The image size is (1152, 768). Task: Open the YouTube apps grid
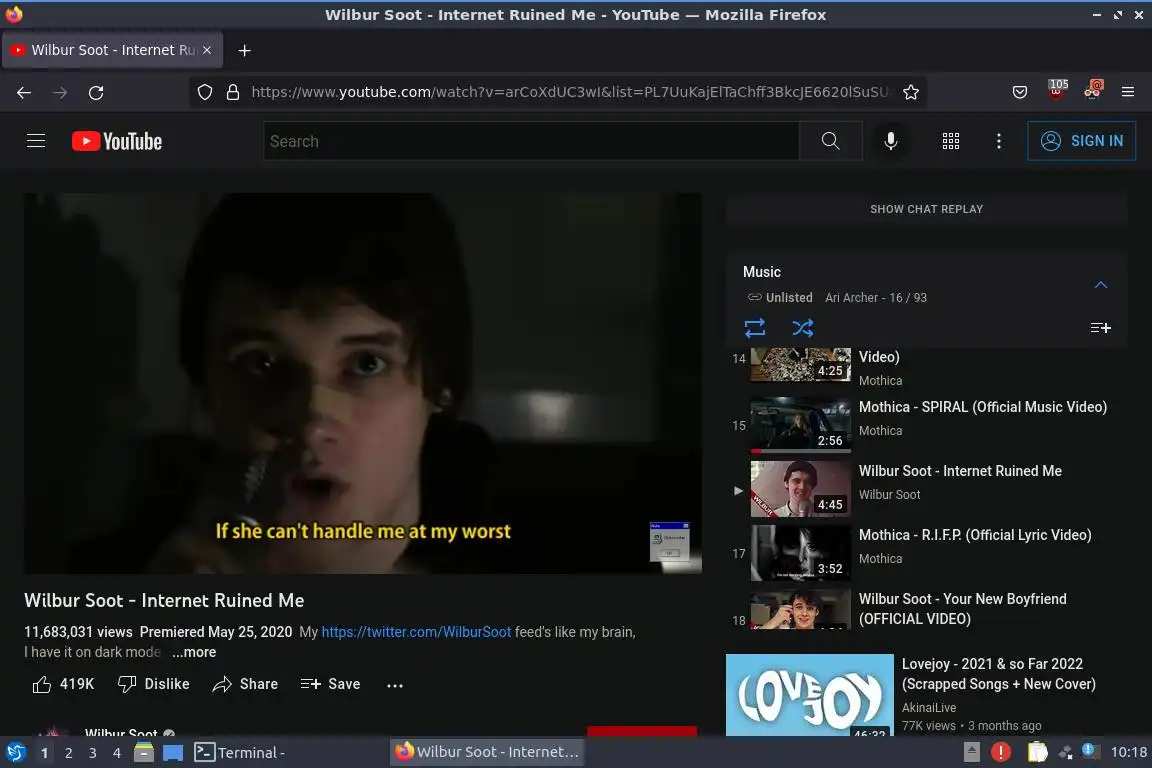(951, 140)
